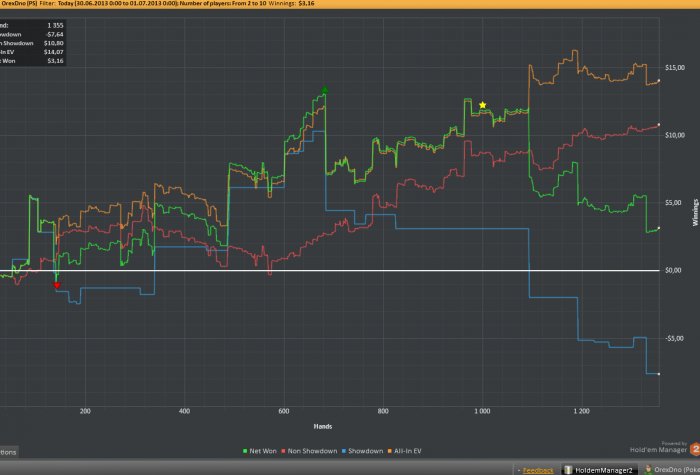The image size is (700, 475).
Task: Click the filter date range in header
Action: click(118, 4)
